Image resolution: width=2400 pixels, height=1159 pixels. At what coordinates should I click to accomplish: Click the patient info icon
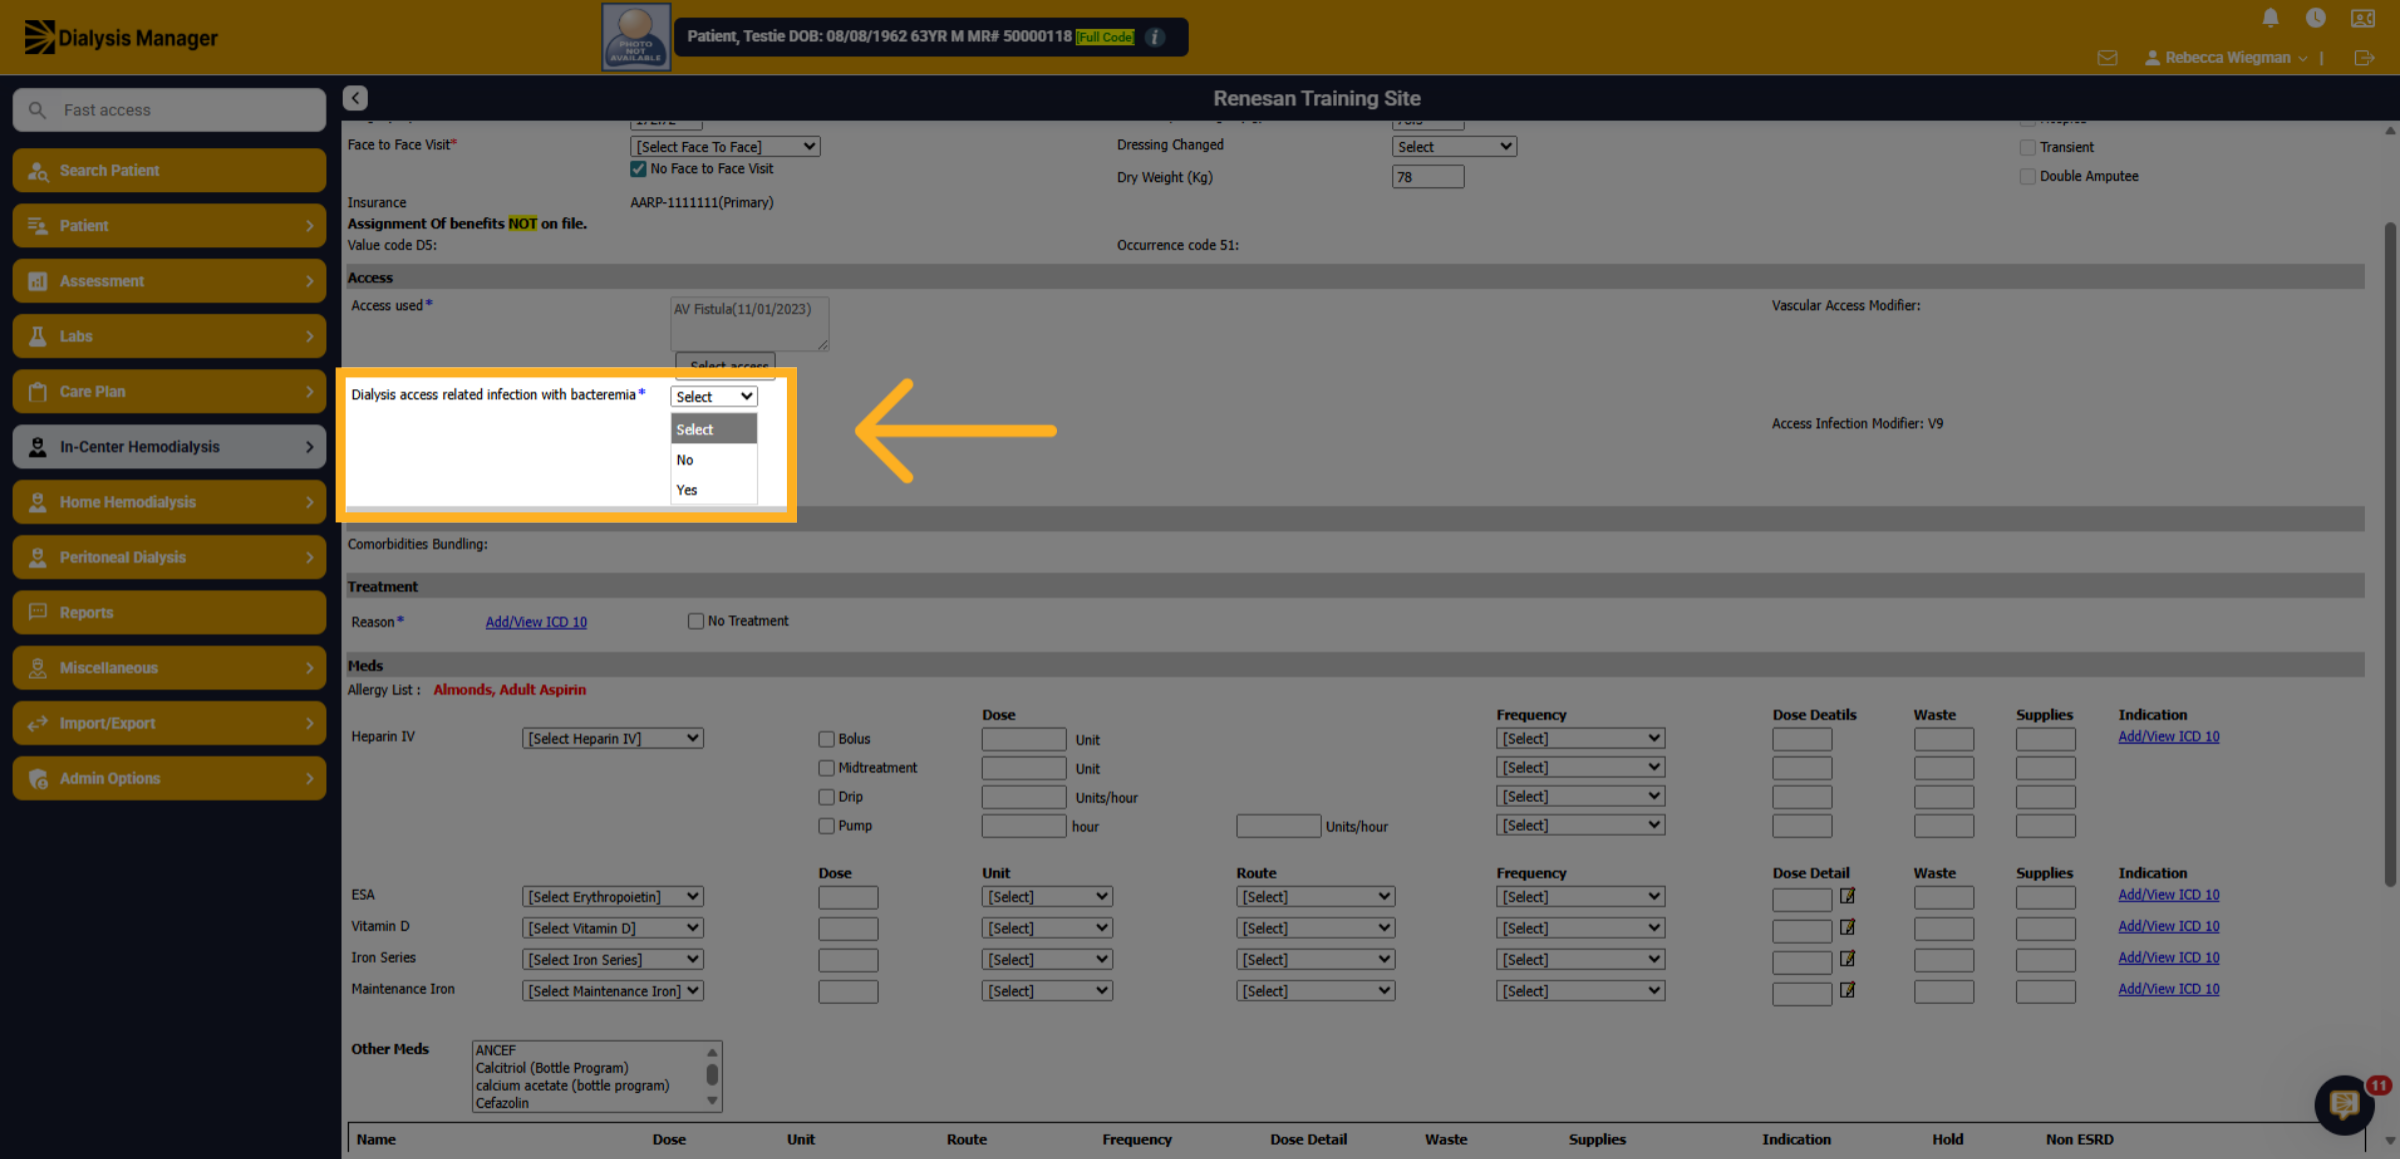pos(1155,37)
